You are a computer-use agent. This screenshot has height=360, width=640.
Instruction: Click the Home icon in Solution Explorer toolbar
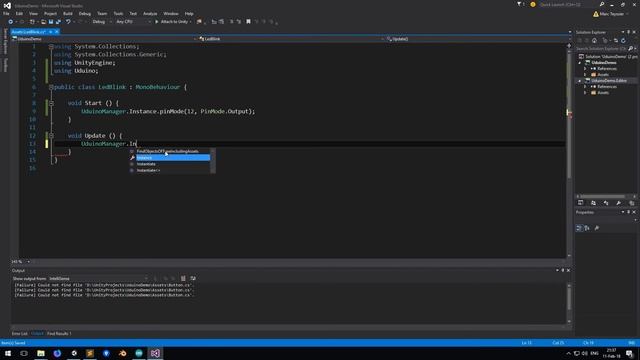594,40
